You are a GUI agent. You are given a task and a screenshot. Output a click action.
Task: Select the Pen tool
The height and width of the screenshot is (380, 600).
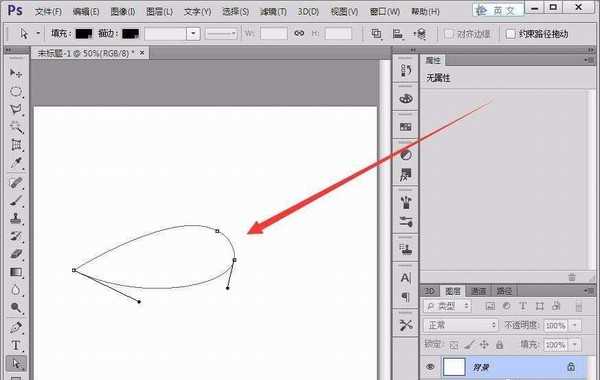point(16,327)
